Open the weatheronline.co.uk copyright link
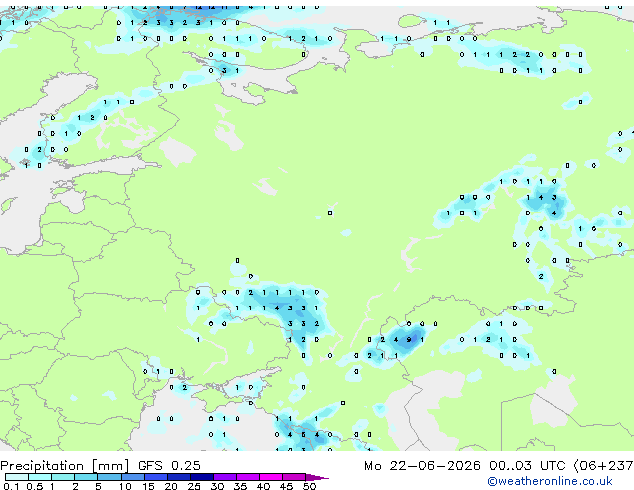This screenshot has height=490, width=634. [x=550, y=481]
